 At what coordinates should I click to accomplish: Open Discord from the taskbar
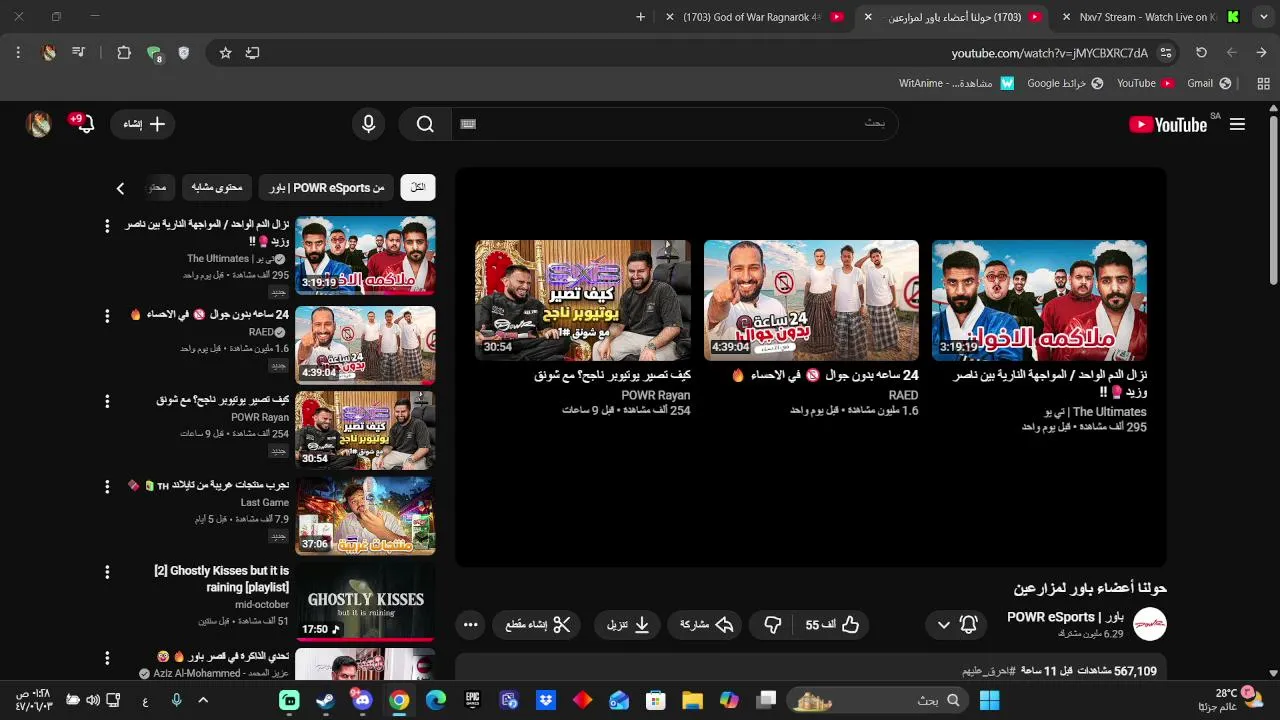click(x=362, y=700)
